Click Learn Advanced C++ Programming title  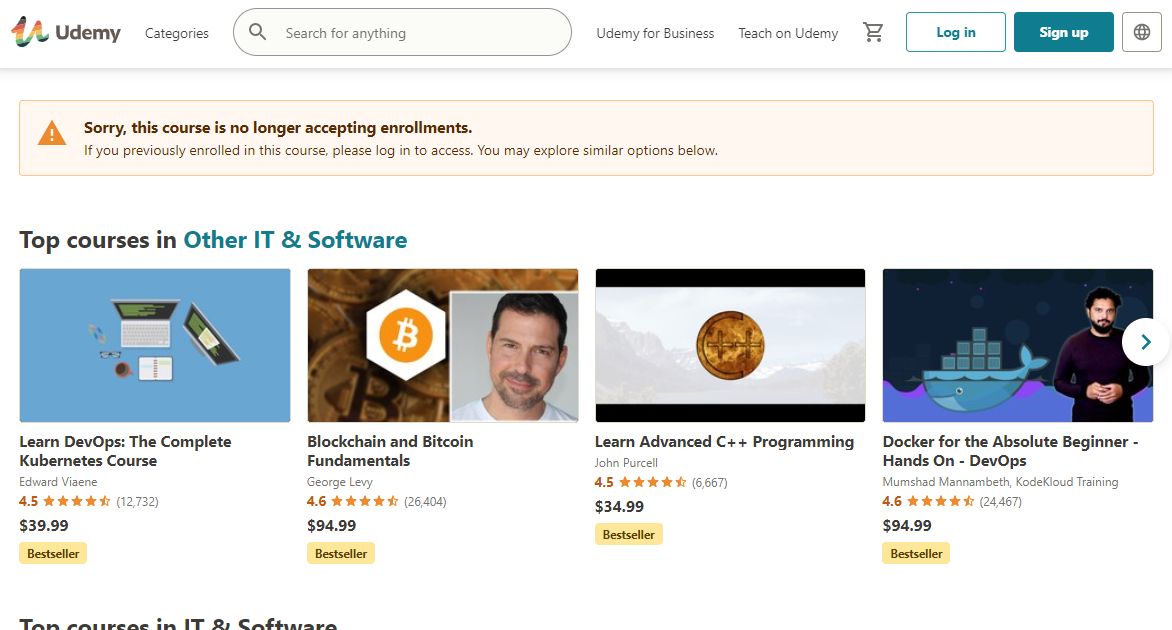coord(724,441)
